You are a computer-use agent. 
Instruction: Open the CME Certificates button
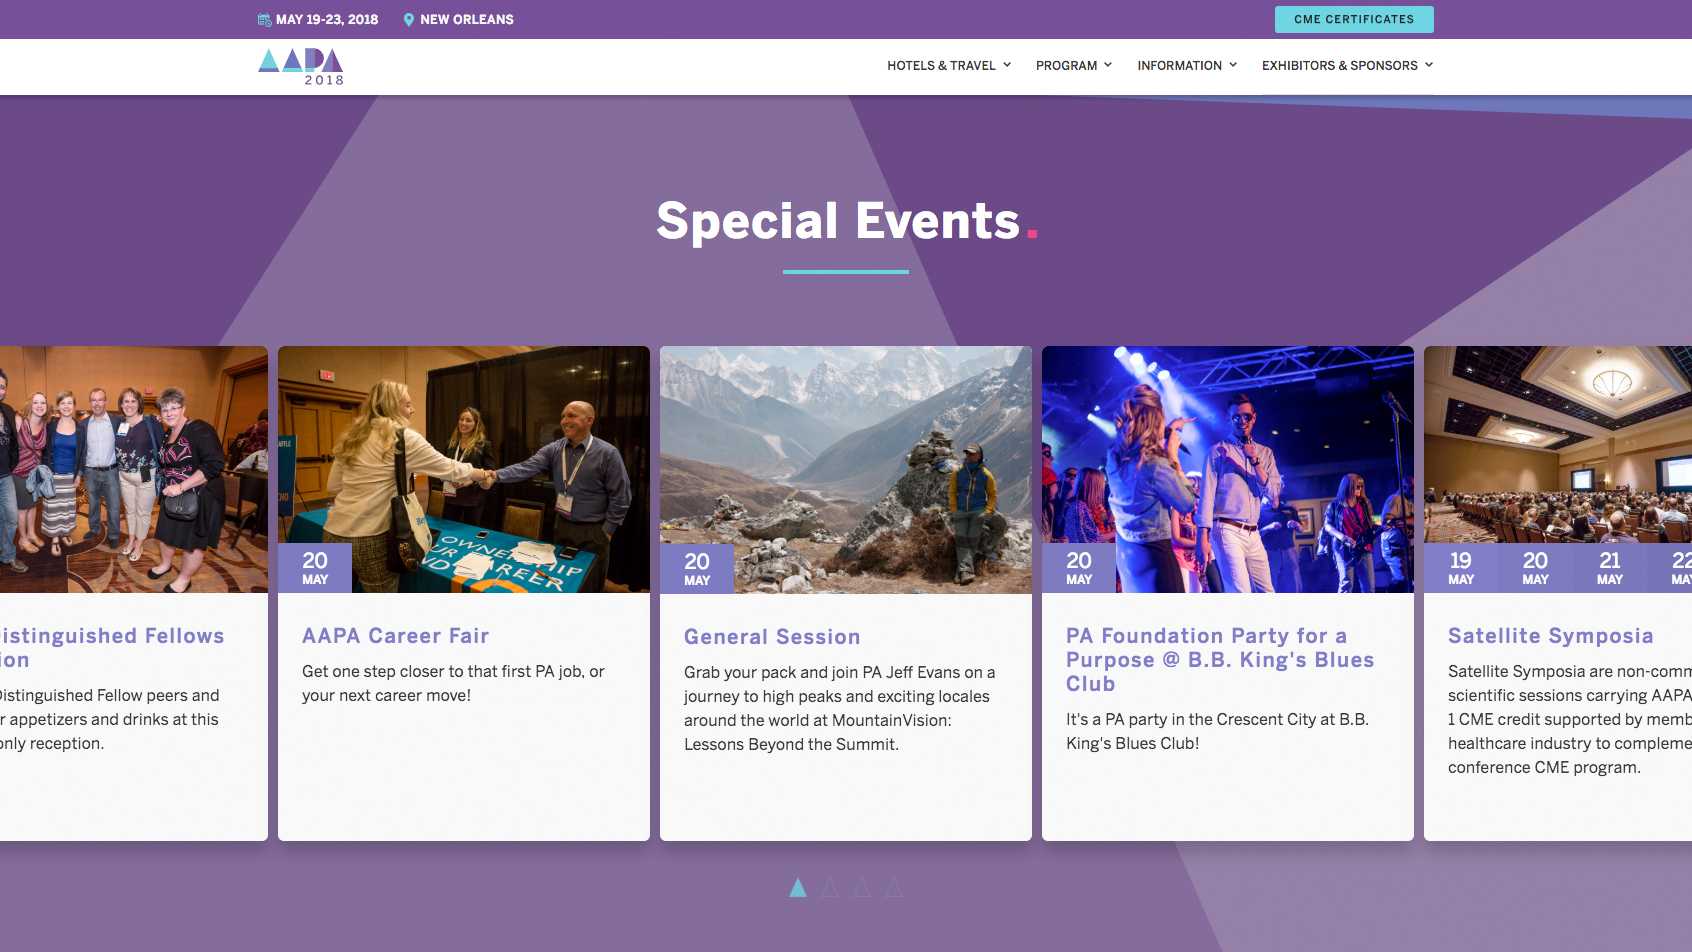[1354, 19]
